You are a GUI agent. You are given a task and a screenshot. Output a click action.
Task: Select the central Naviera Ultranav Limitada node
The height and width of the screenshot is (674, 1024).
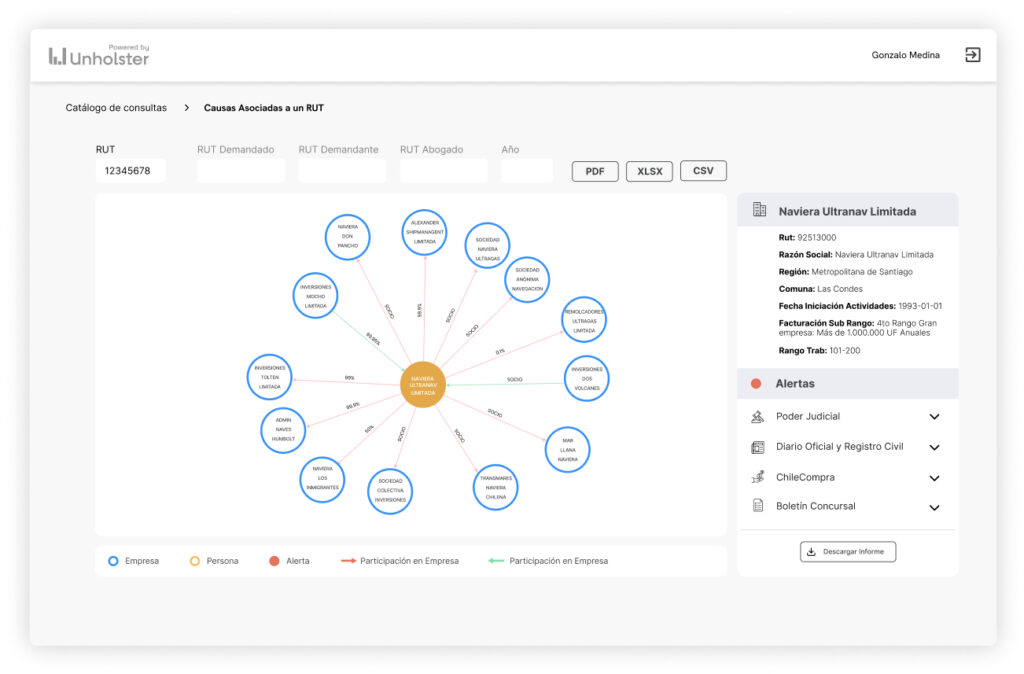click(x=422, y=385)
